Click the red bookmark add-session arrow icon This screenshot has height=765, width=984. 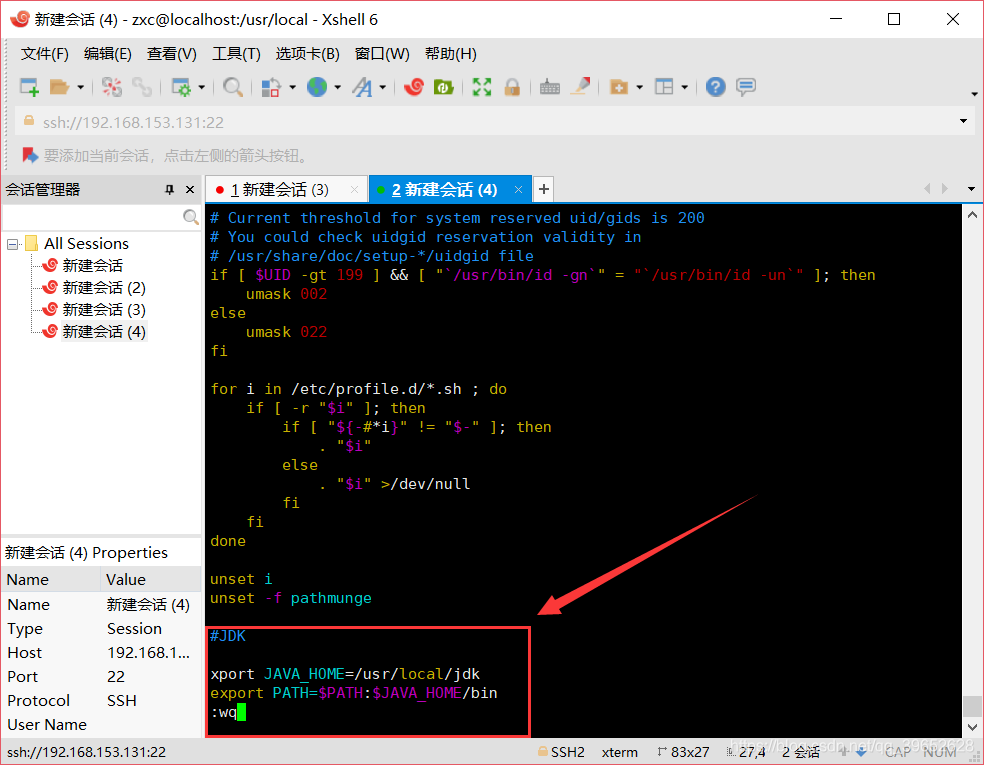point(29,155)
